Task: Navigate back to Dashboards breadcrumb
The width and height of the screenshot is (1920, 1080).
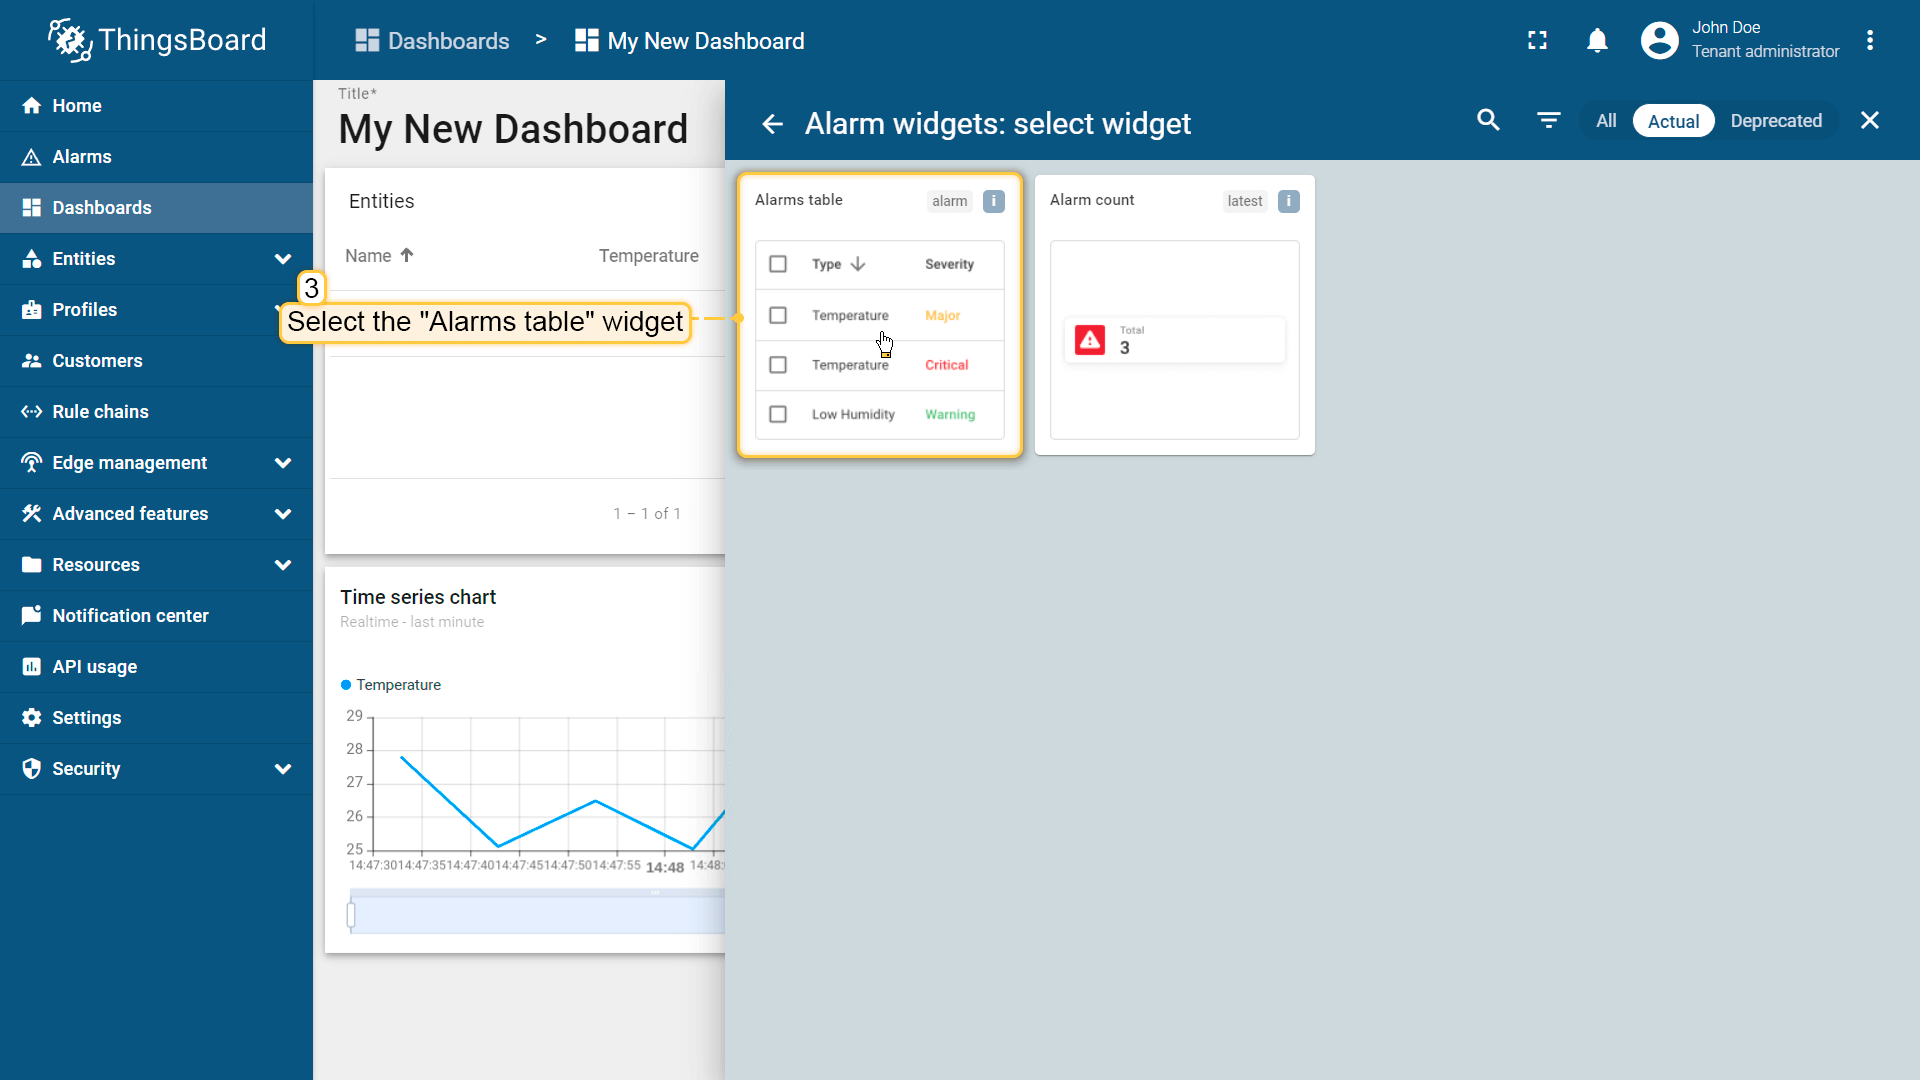Action: point(447,40)
